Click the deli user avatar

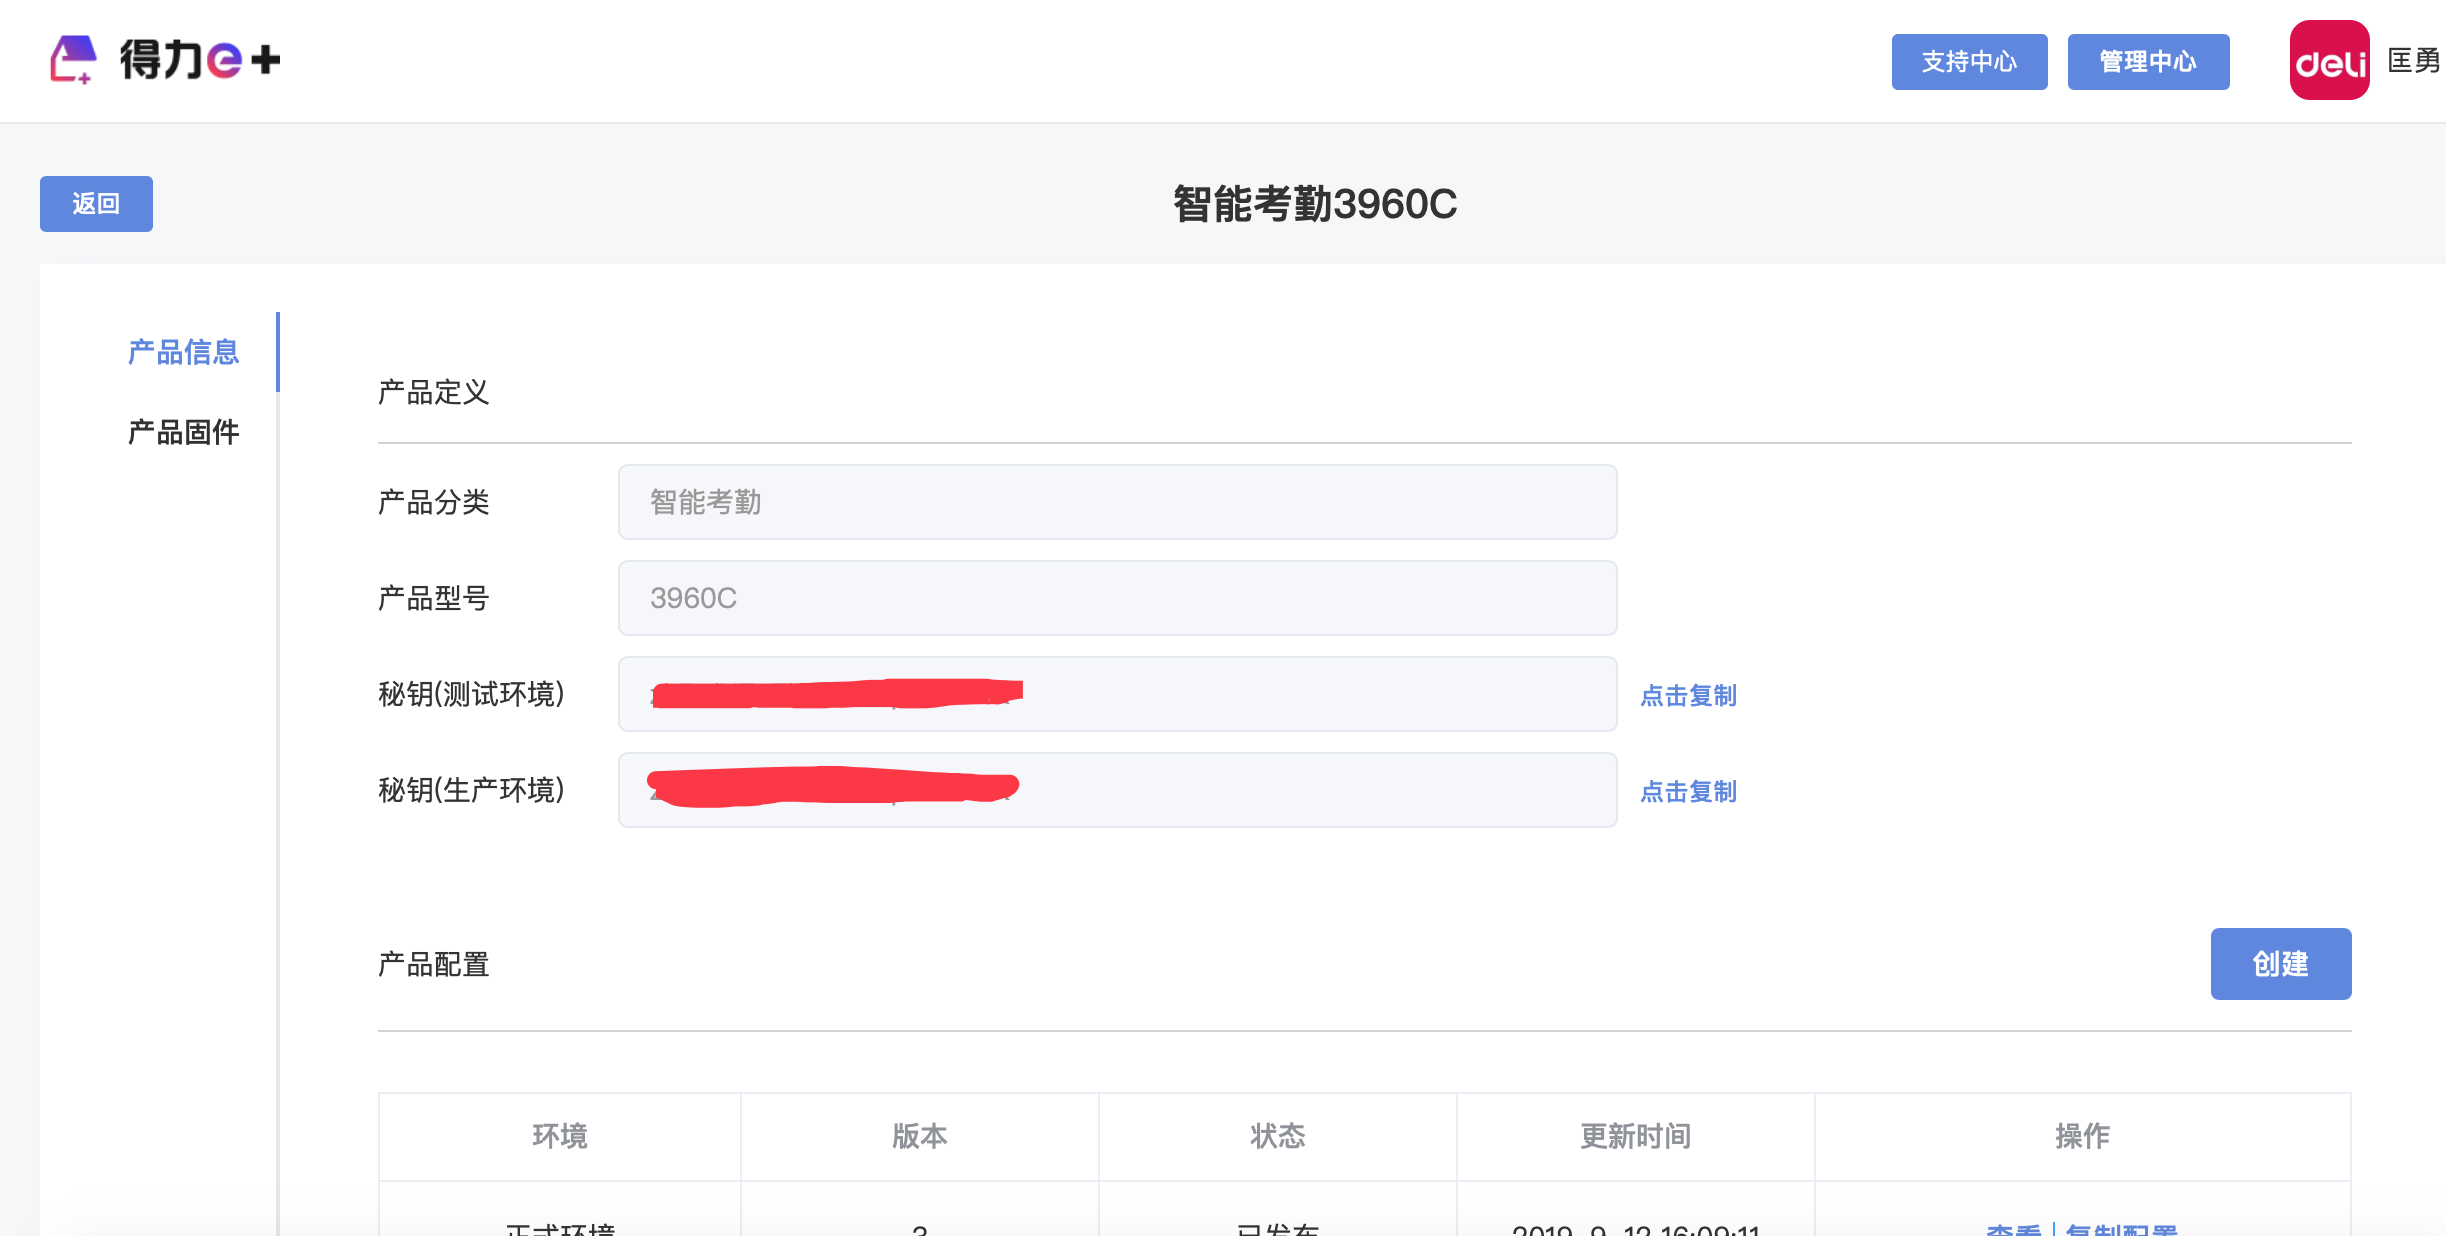point(2329,61)
